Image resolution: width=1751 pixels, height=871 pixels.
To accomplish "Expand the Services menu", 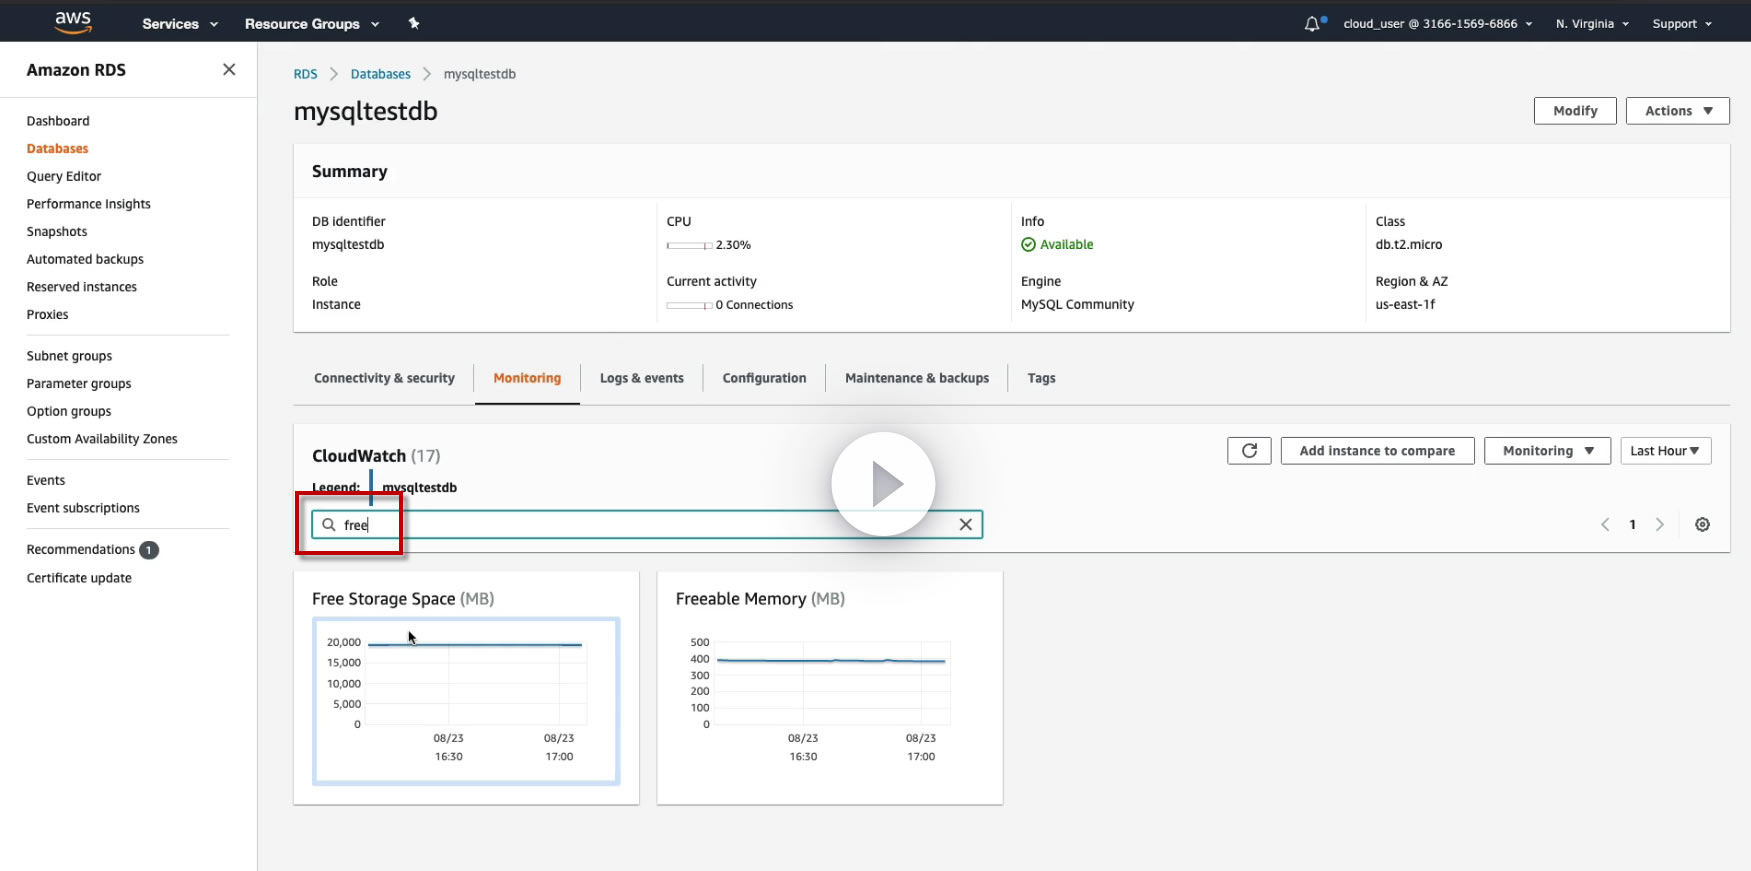I will [180, 24].
